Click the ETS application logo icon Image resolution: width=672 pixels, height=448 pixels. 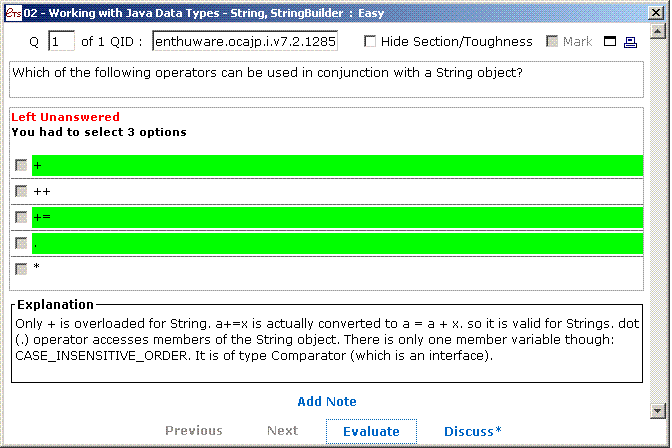pyautogui.click(x=13, y=13)
